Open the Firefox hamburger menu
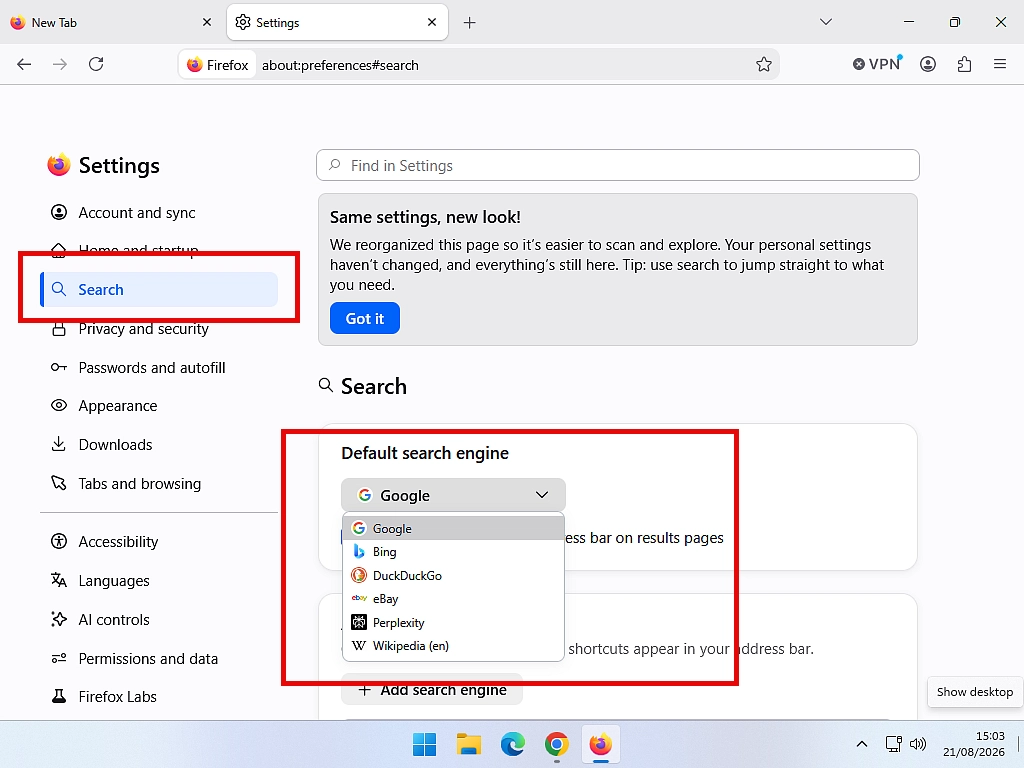This screenshot has height=768, width=1024. coord(999,64)
